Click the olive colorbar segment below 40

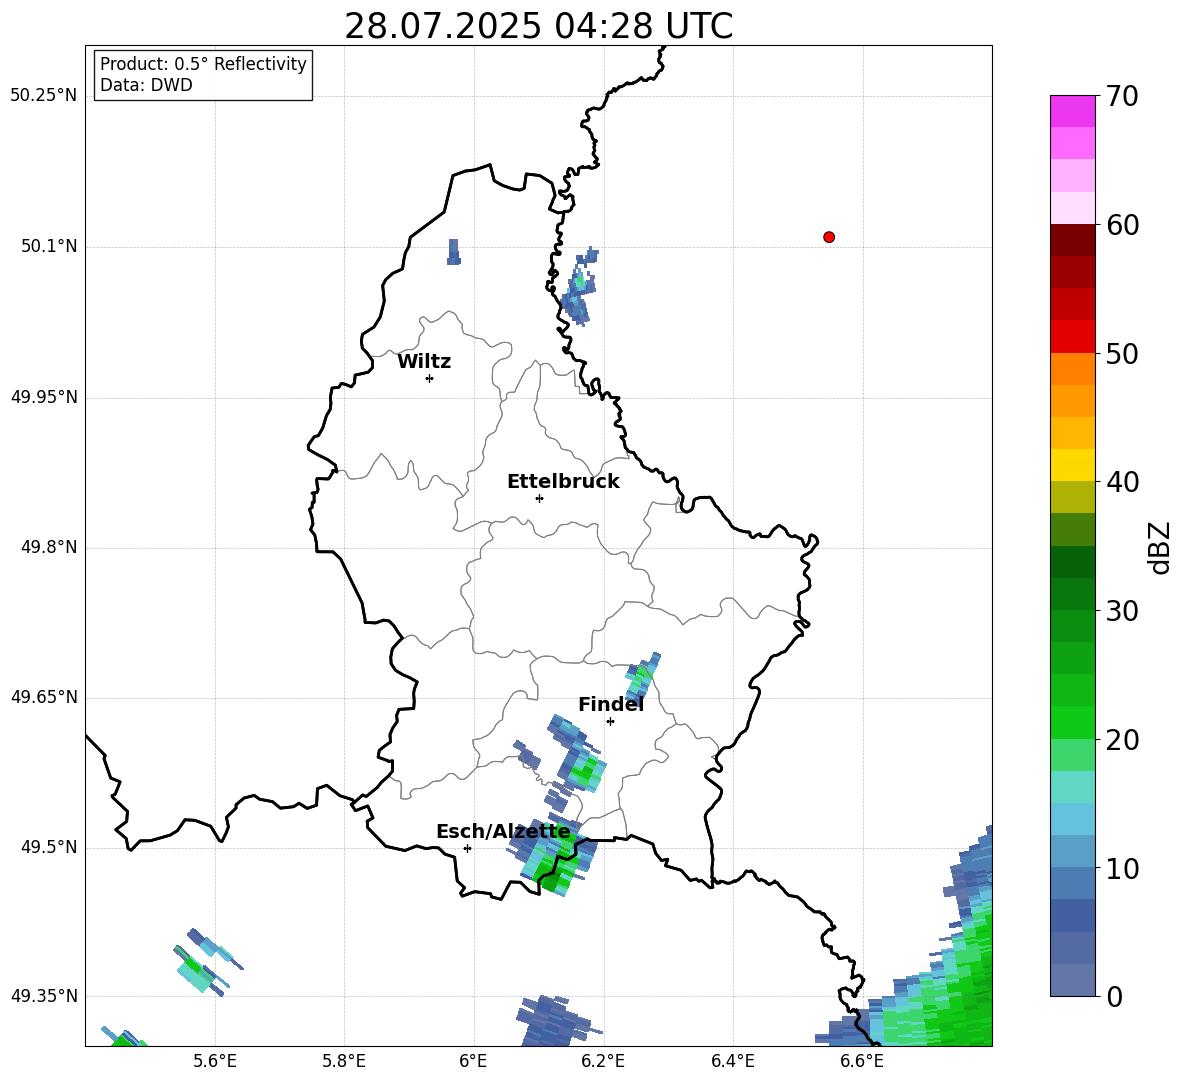click(1072, 497)
